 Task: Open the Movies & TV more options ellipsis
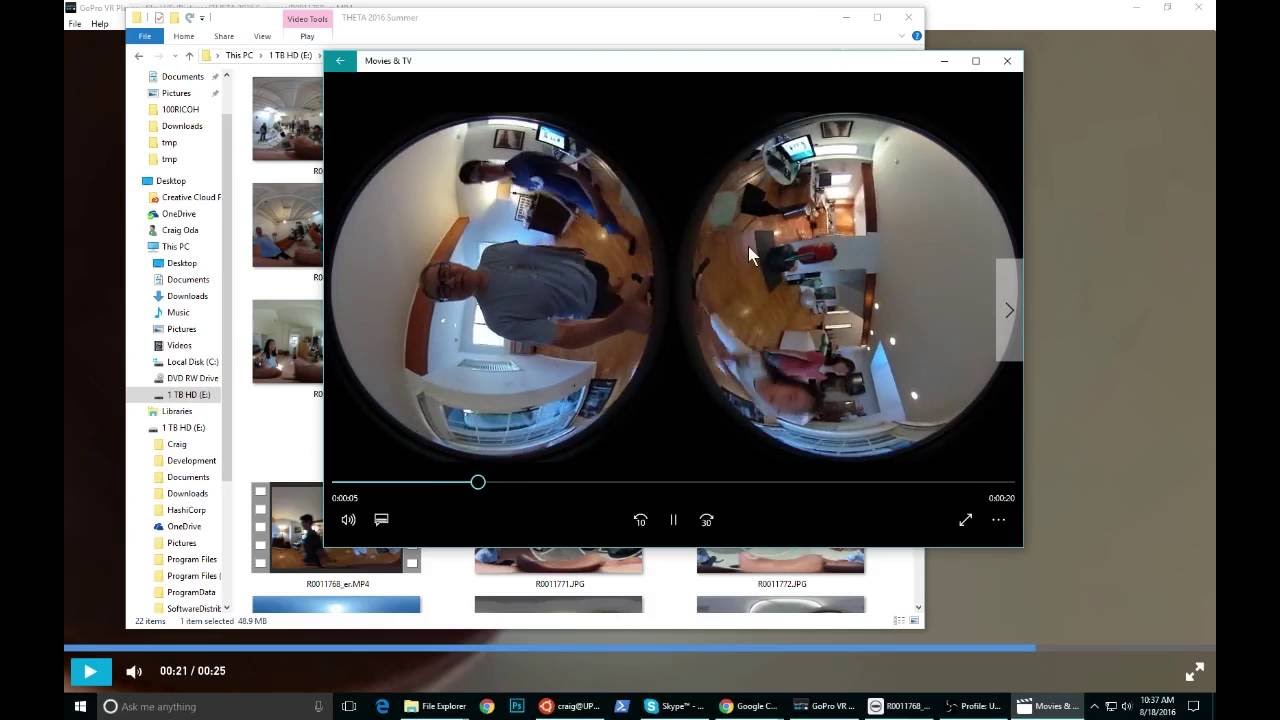998,520
